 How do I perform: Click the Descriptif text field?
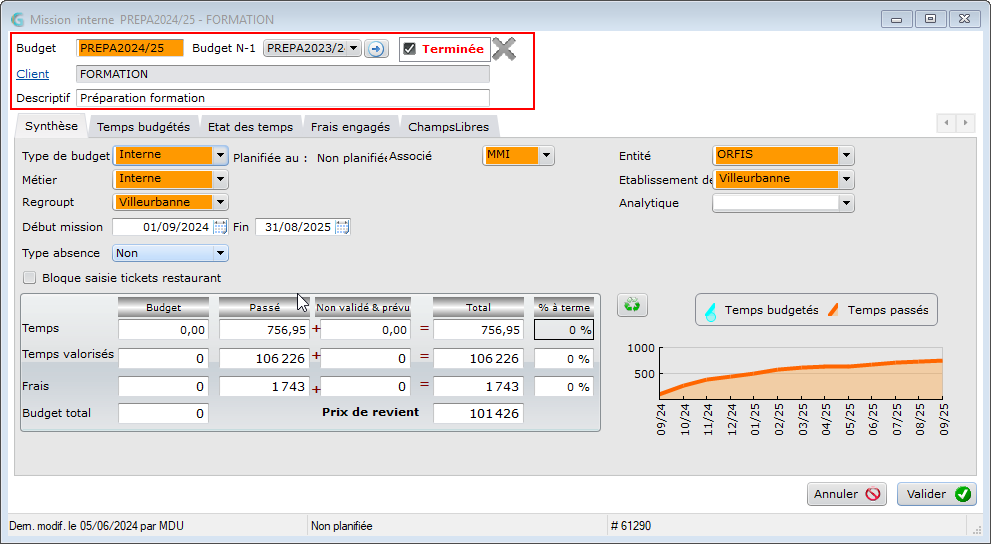click(x=283, y=98)
